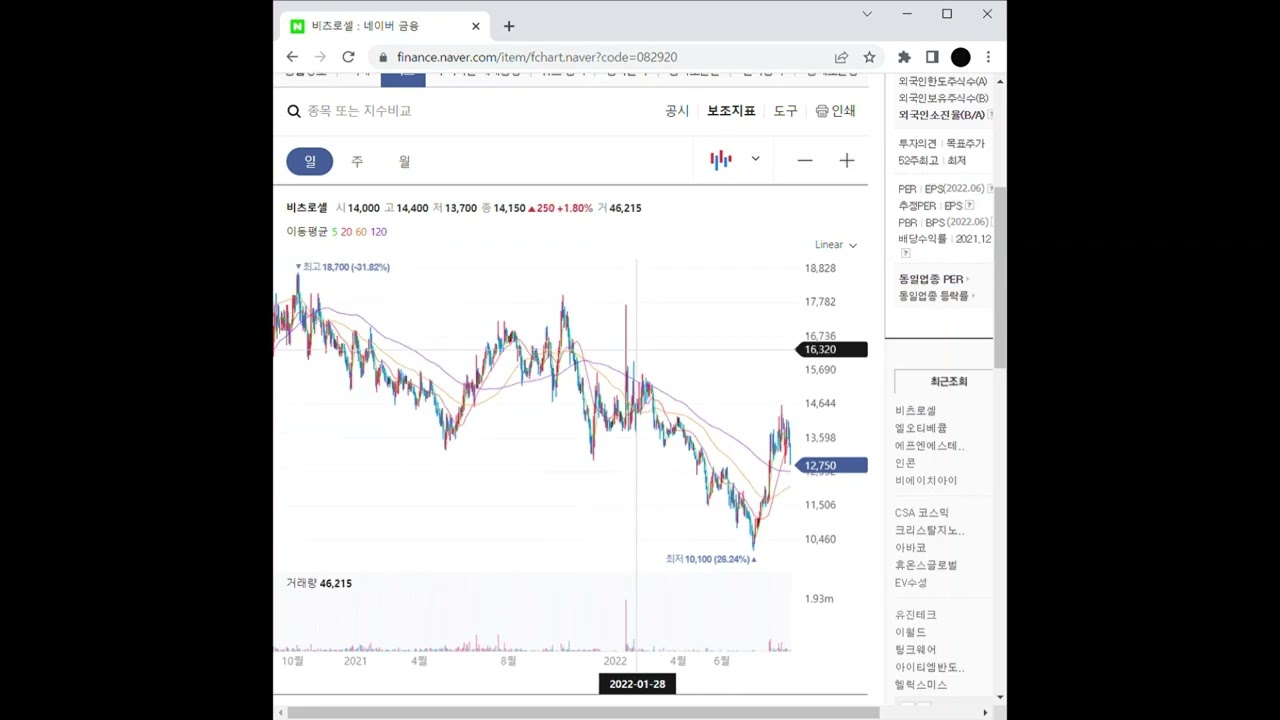1280x720 pixels.
Task: Toggle the browser side panel icon
Action: [932, 57]
